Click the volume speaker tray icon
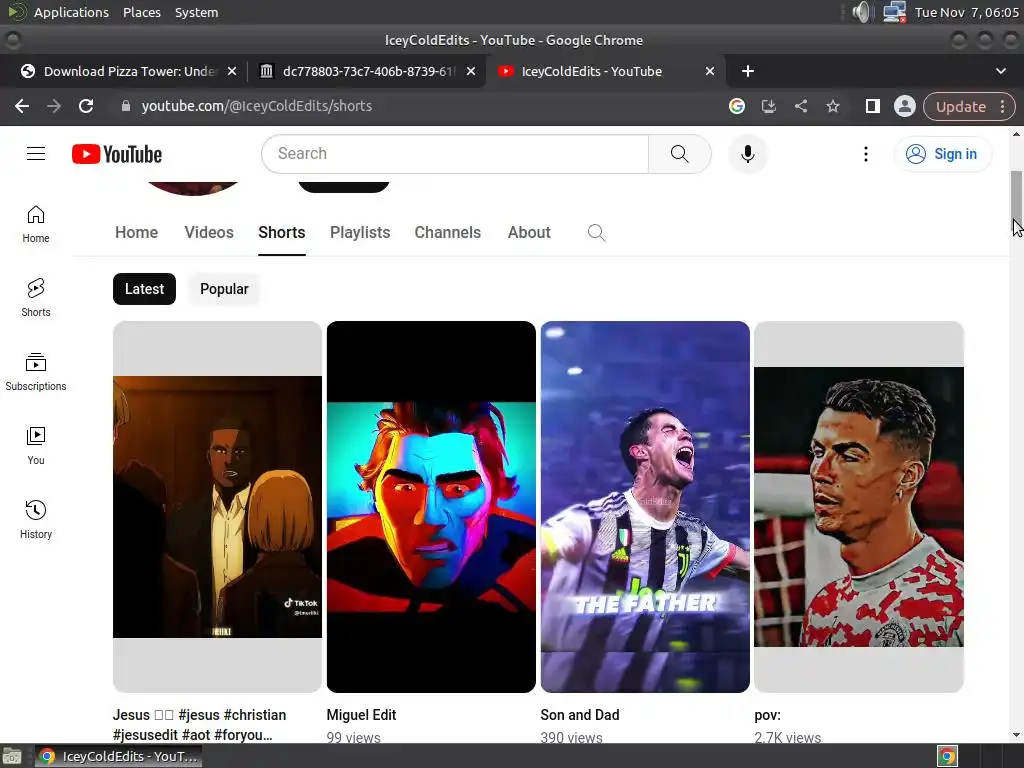Viewport: 1024px width, 768px height. tap(862, 12)
